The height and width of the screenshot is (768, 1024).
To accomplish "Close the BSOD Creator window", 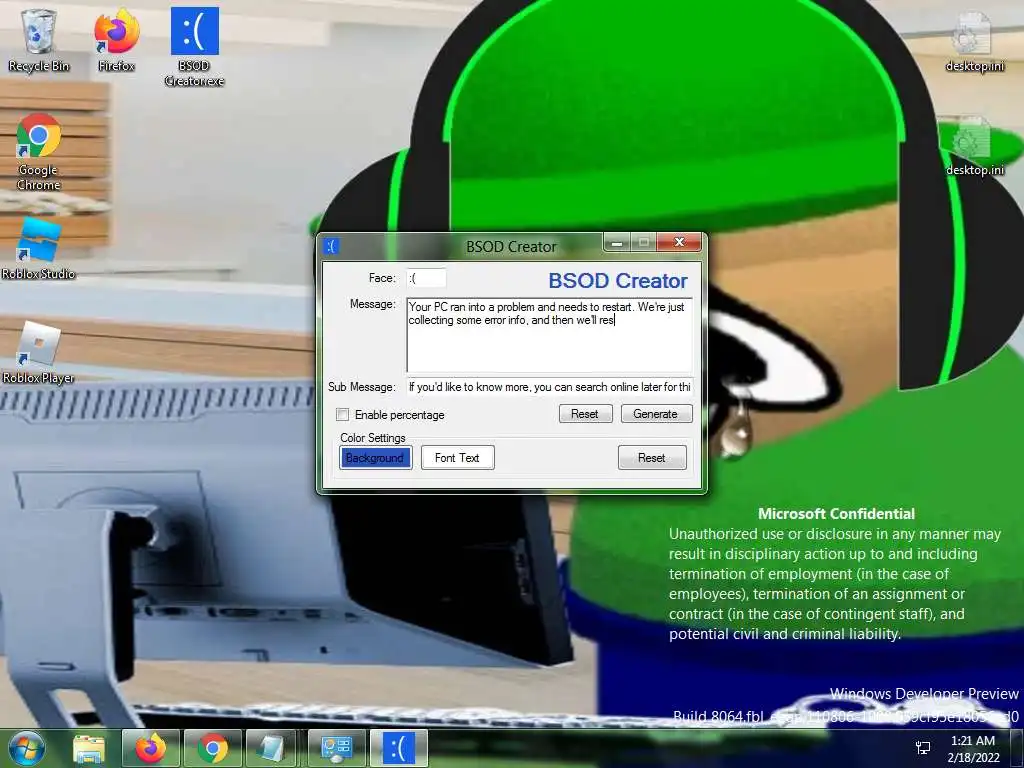I will point(679,242).
